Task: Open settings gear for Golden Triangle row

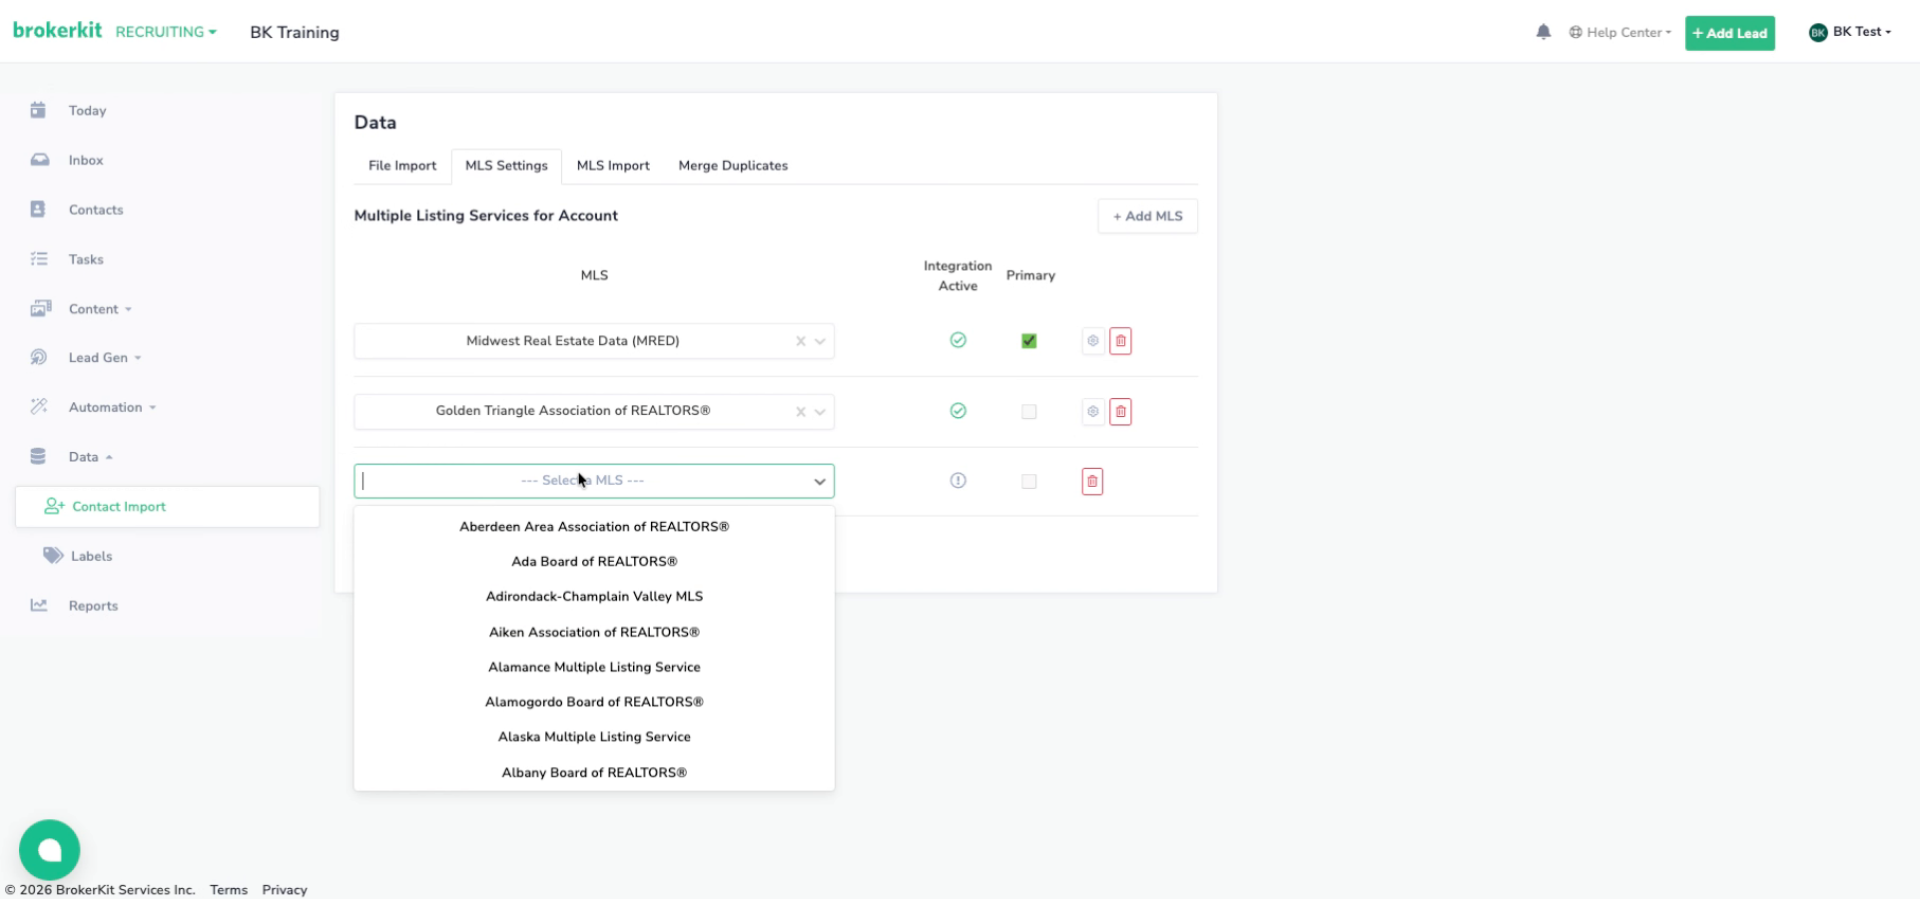Action: click(x=1093, y=411)
